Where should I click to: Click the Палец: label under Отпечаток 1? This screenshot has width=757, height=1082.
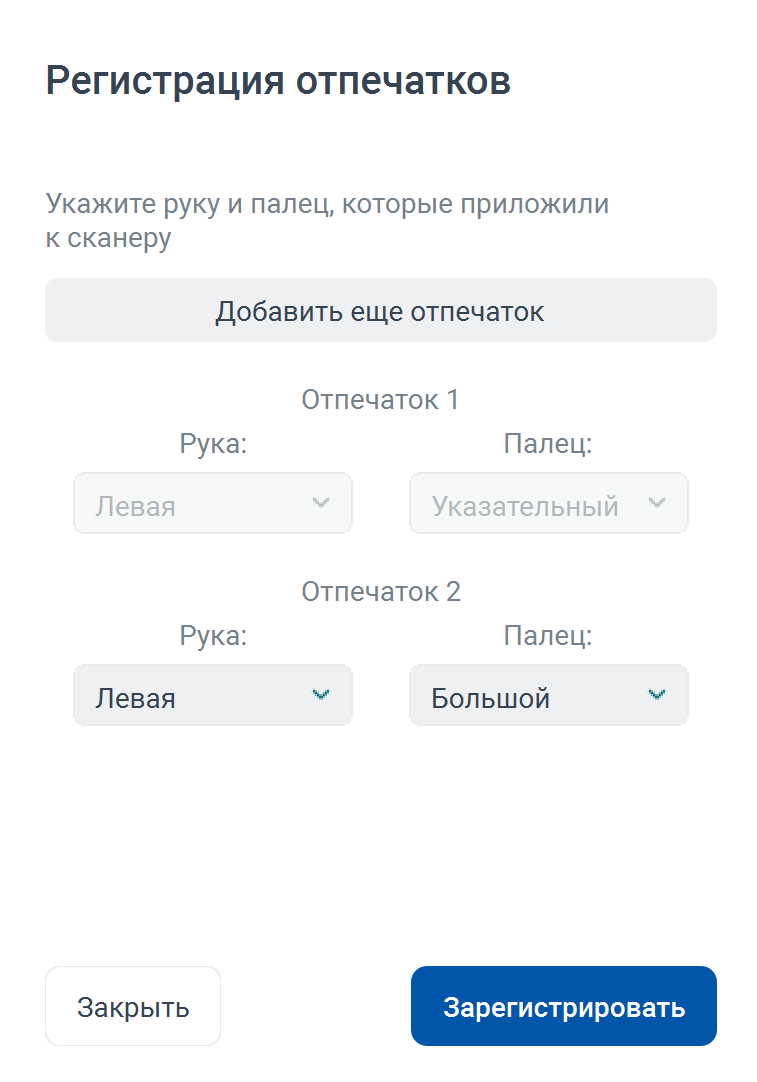(x=548, y=444)
